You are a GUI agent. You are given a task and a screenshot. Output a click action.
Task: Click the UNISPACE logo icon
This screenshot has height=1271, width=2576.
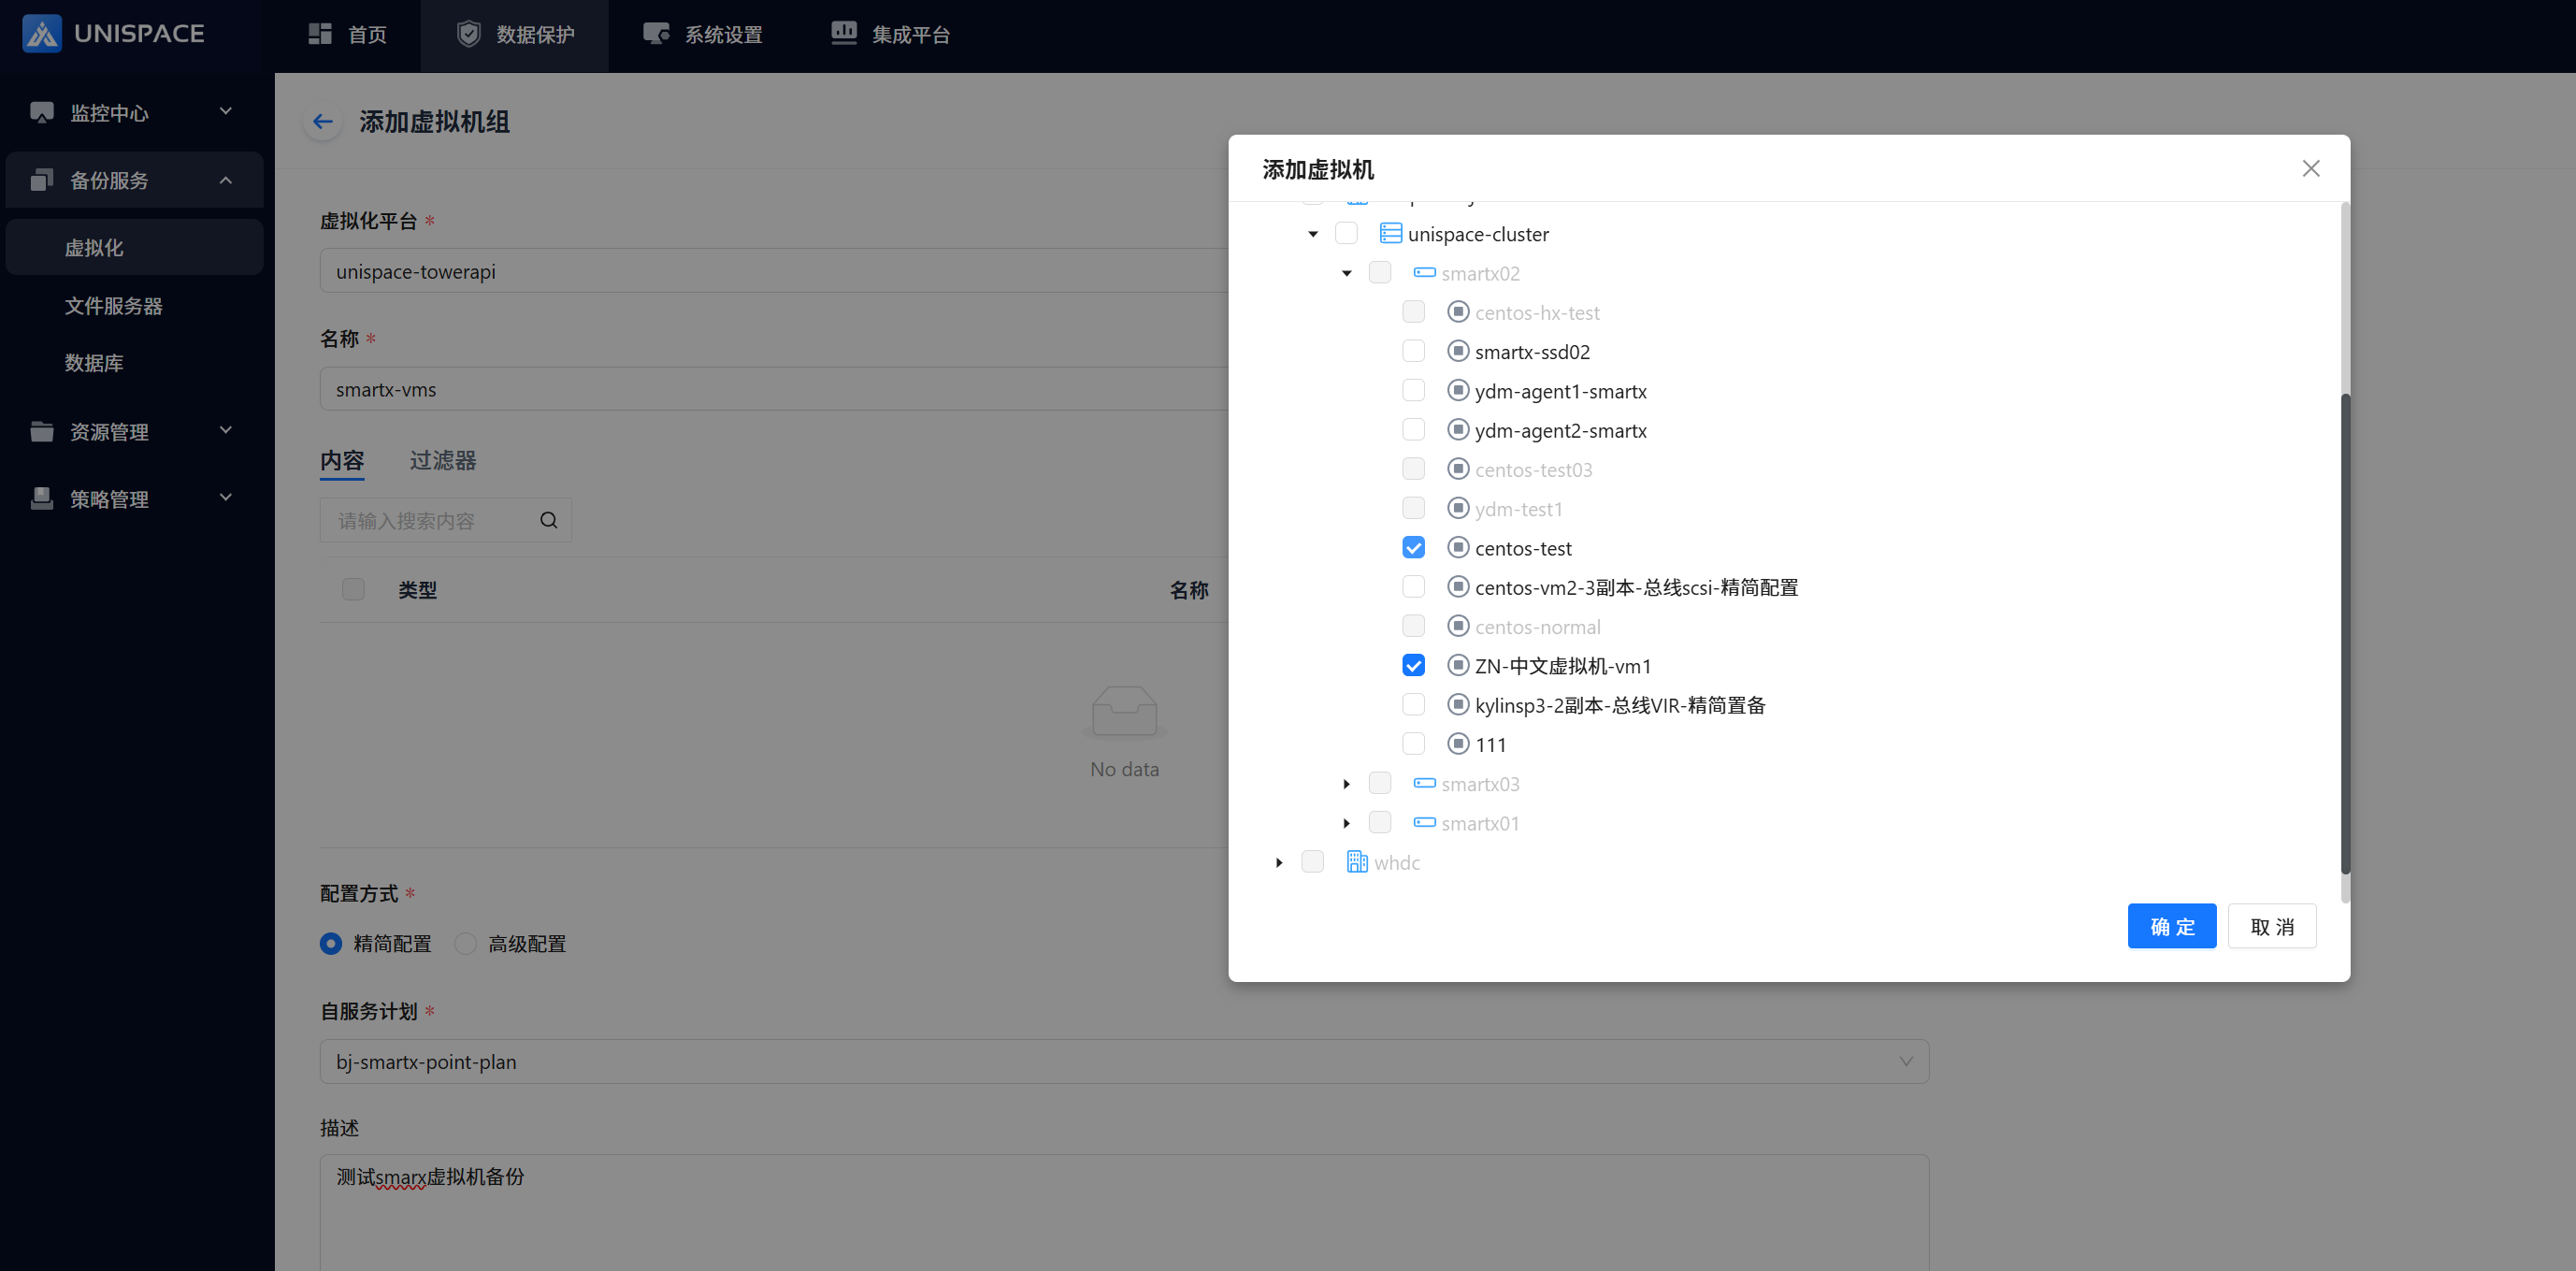42,34
